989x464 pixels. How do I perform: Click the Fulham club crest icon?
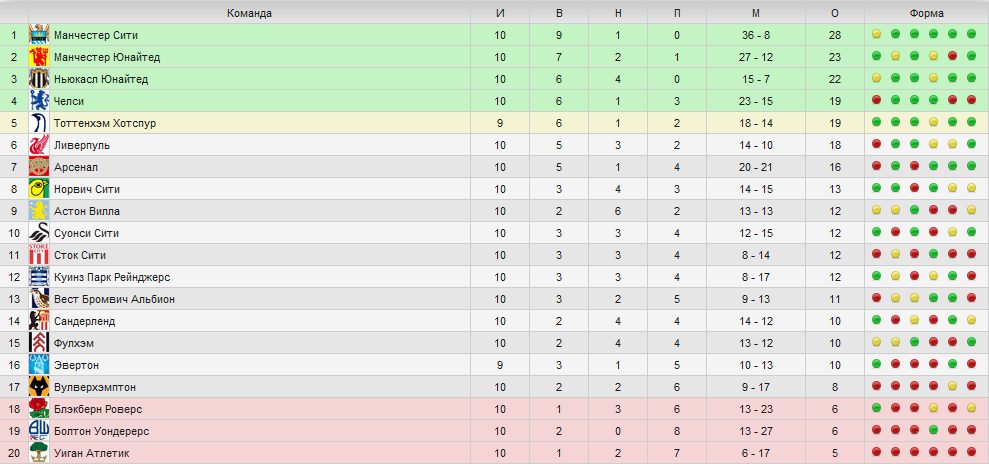coord(38,344)
